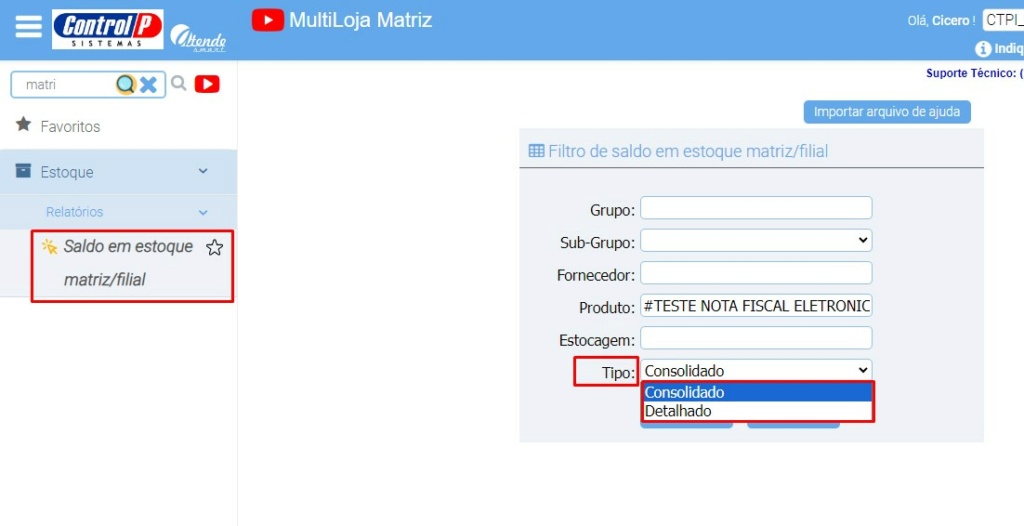
Task: Open YouTube icon in the sidebar
Action: click(x=207, y=84)
